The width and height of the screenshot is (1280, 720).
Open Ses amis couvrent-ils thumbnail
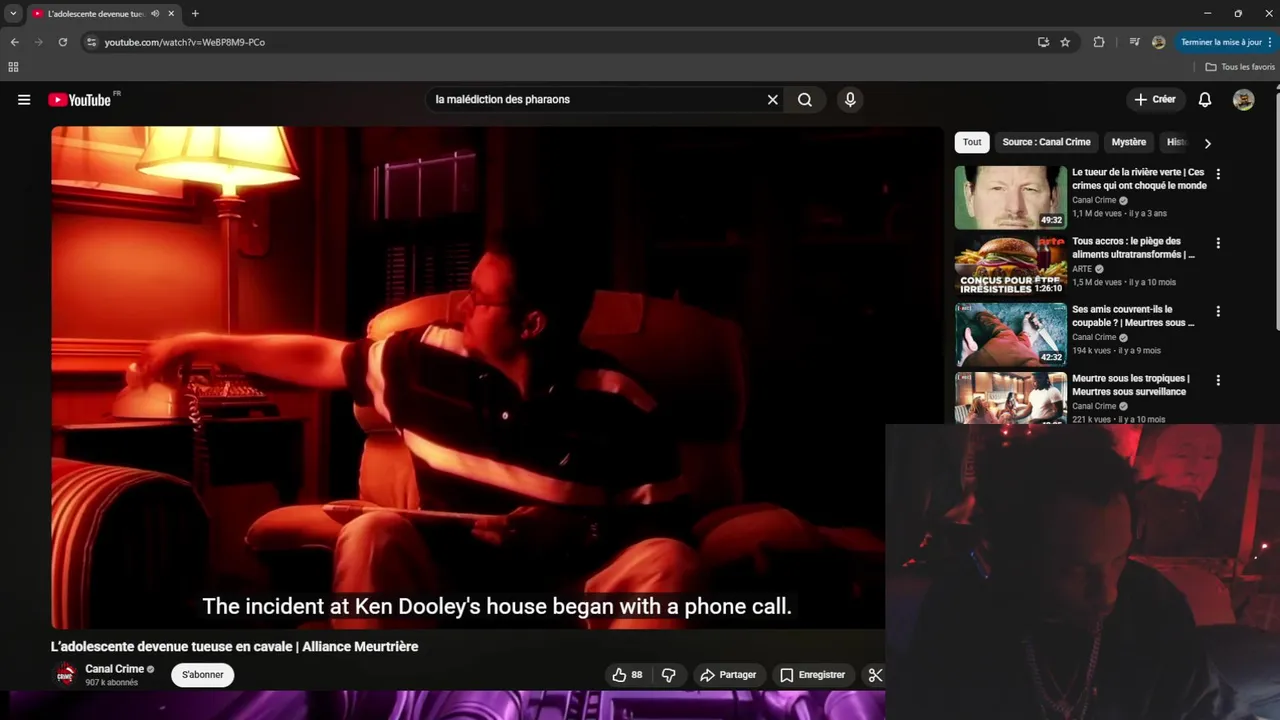tap(1011, 335)
